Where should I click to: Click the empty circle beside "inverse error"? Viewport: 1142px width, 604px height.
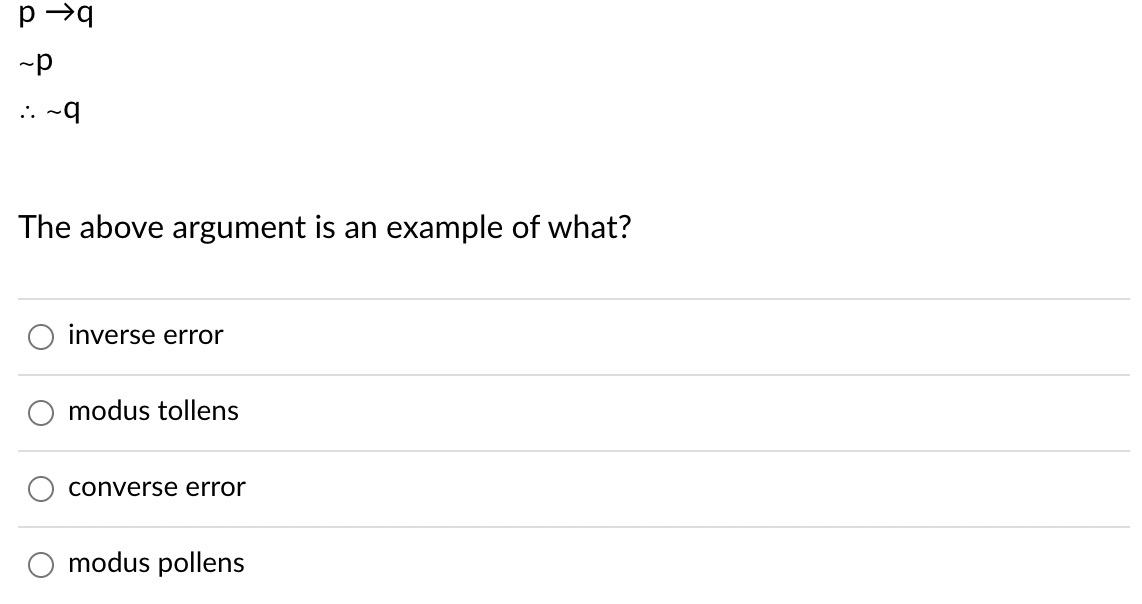[40, 337]
